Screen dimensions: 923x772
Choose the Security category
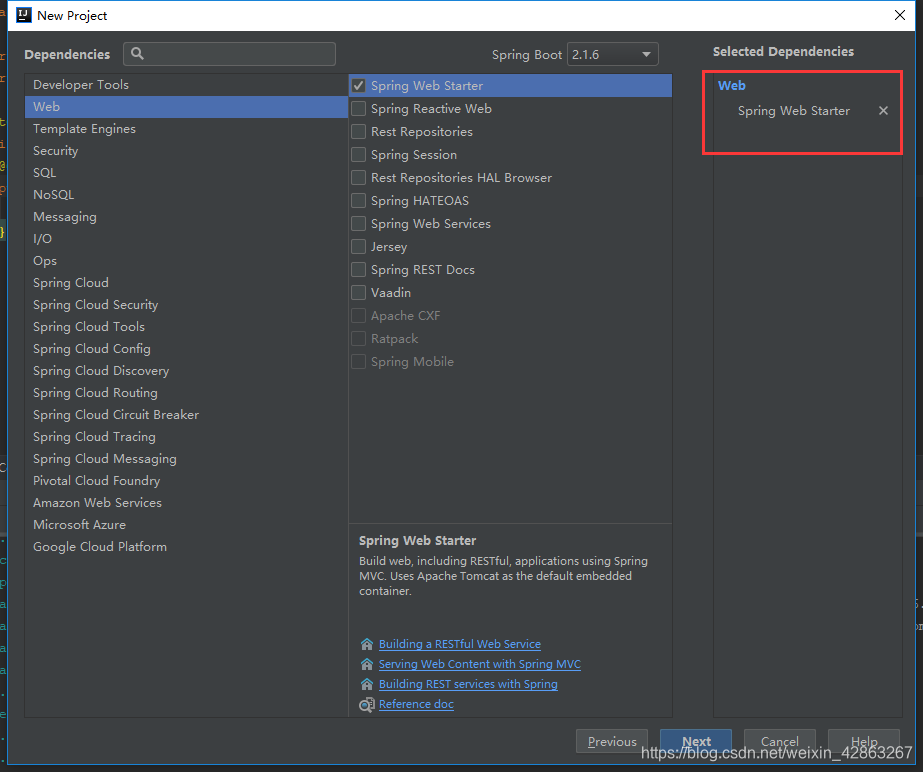point(186,151)
